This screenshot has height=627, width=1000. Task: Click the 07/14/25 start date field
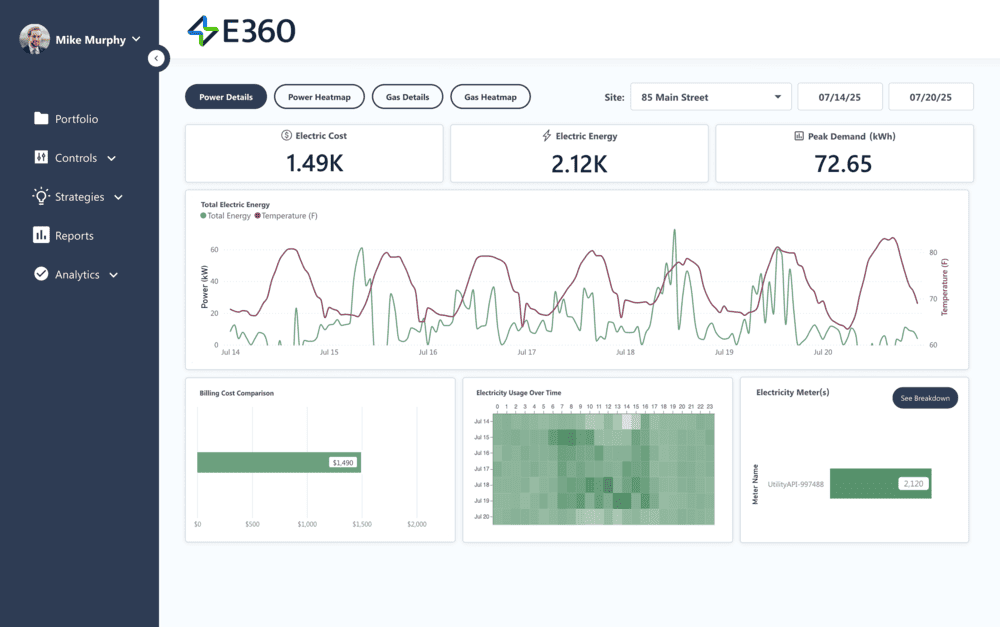click(x=840, y=96)
